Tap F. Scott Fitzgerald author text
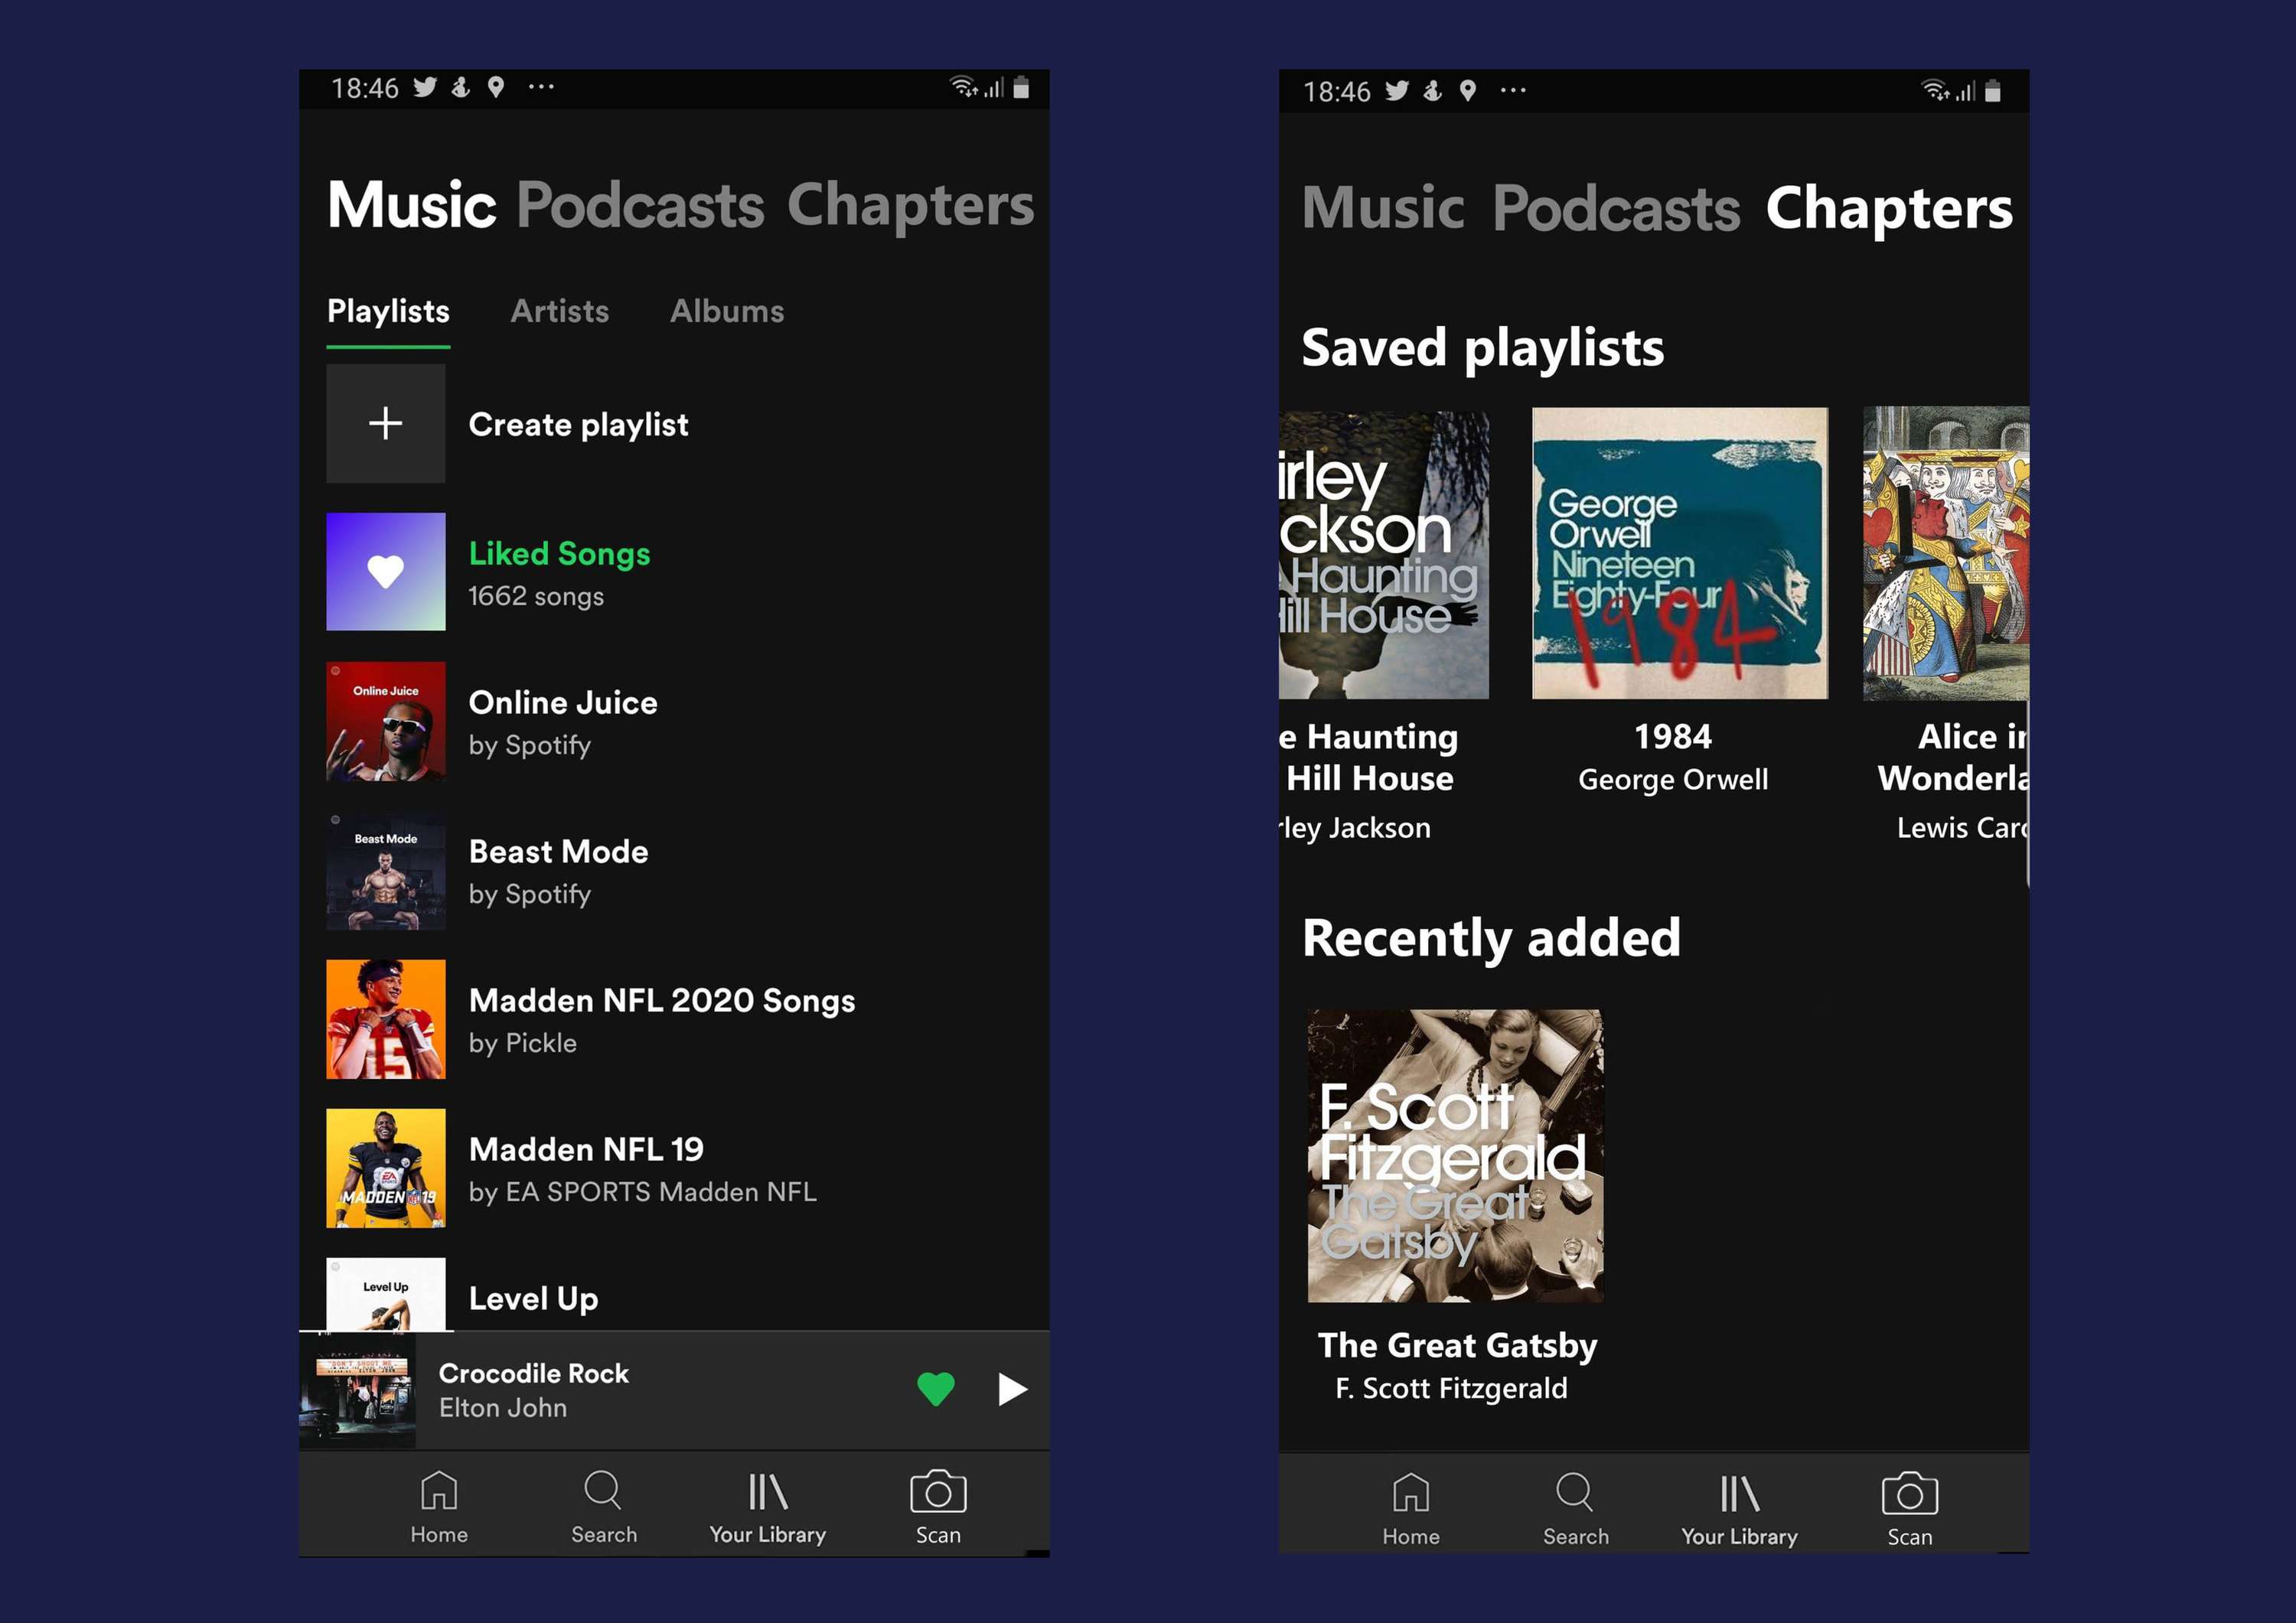This screenshot has width=2296, height=1623. (1451, 1388)
